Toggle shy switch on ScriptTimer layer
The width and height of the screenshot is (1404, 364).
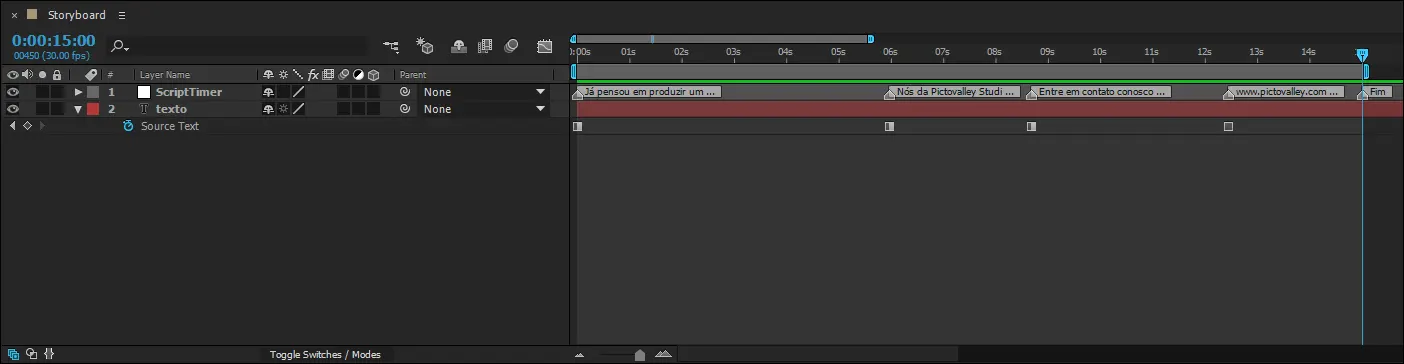click(267, 92)
